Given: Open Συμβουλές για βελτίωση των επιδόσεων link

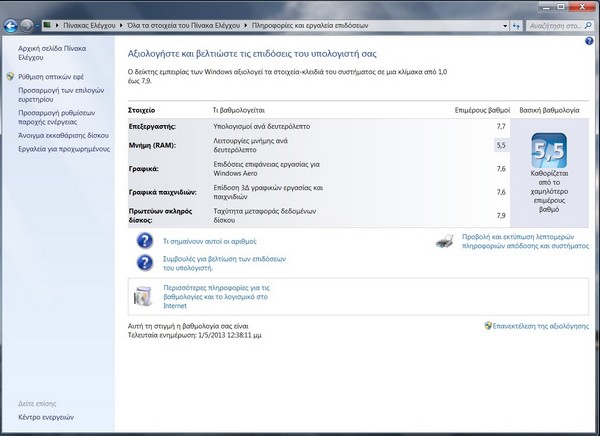Looking at the screenshot, I should coord(225,263).
